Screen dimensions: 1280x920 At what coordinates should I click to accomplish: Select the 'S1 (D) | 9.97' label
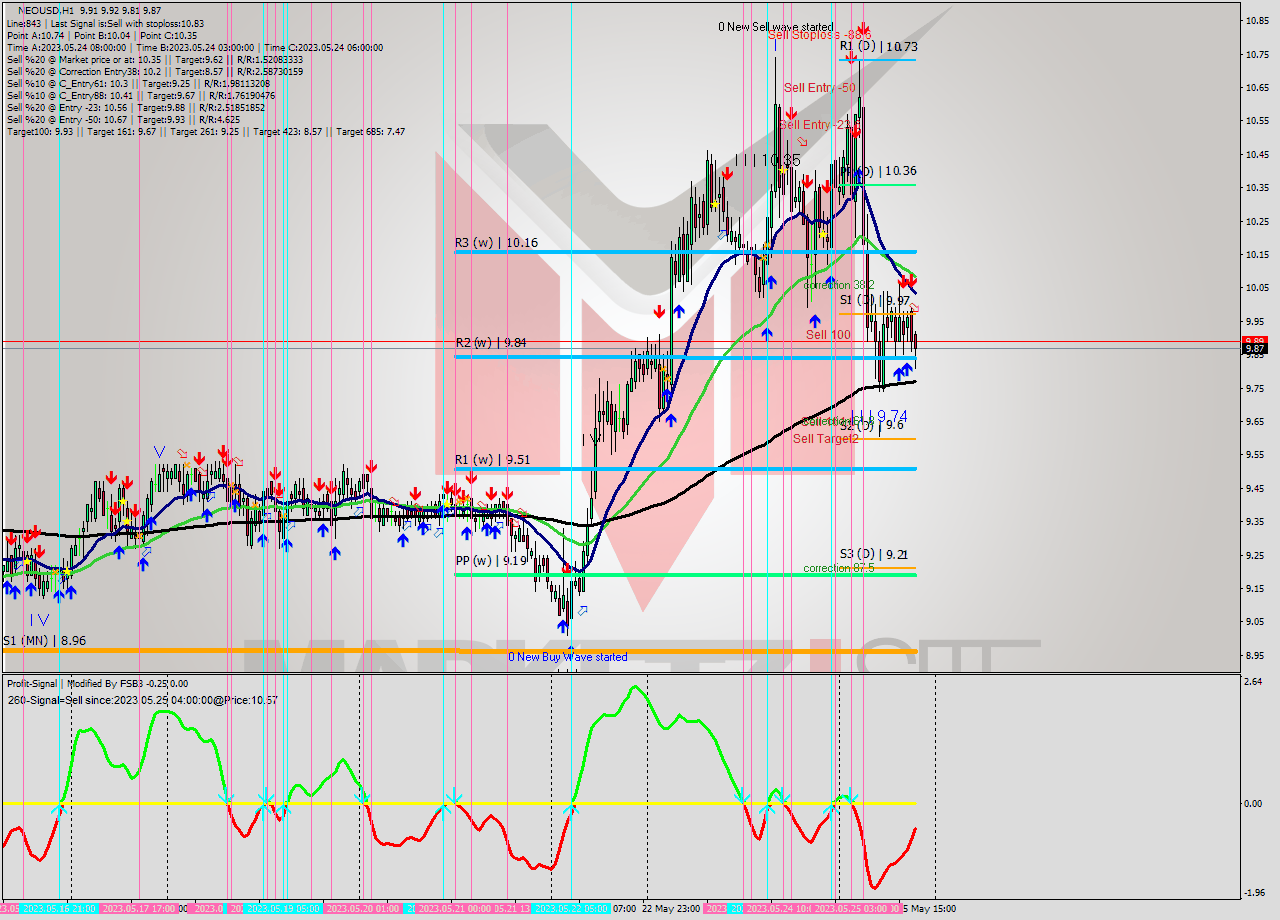click(x=875, y=300)
